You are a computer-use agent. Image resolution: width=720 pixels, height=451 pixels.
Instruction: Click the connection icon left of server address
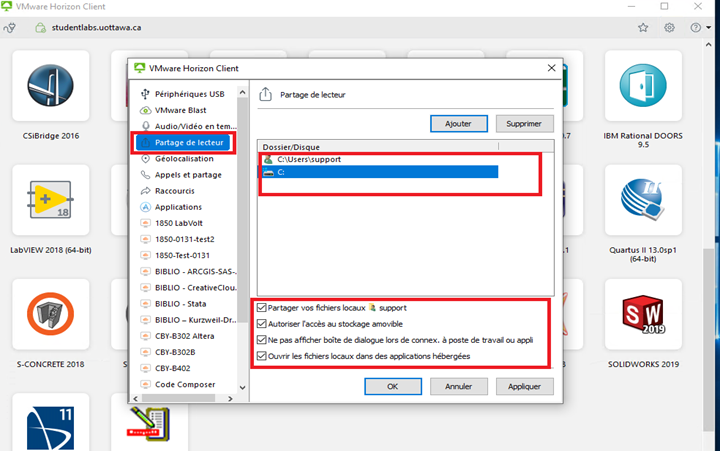pos(10,28)
